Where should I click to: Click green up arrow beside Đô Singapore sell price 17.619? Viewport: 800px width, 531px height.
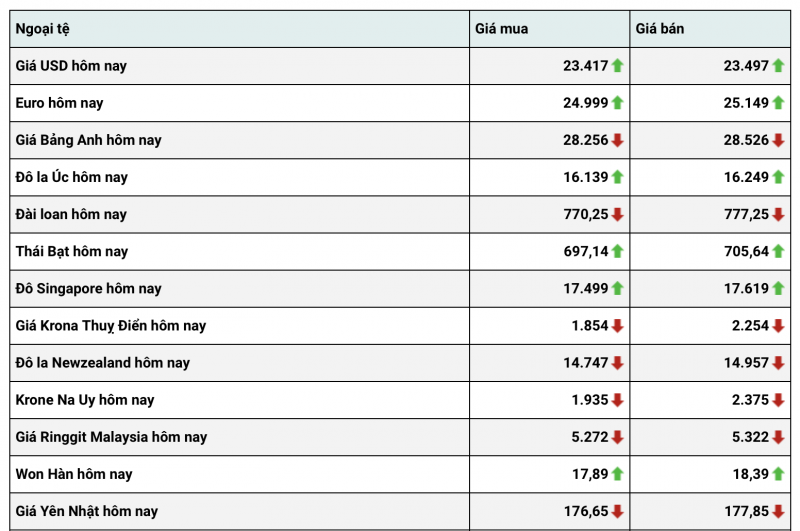[x=778, y=288]
